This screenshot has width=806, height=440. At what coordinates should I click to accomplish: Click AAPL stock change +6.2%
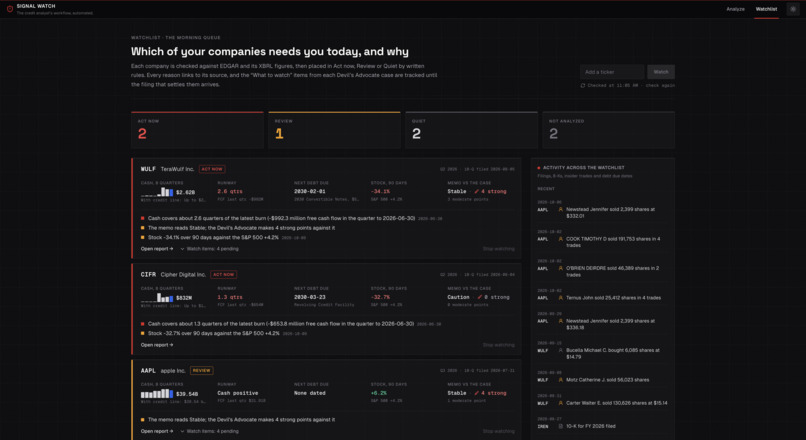point(378,393)
